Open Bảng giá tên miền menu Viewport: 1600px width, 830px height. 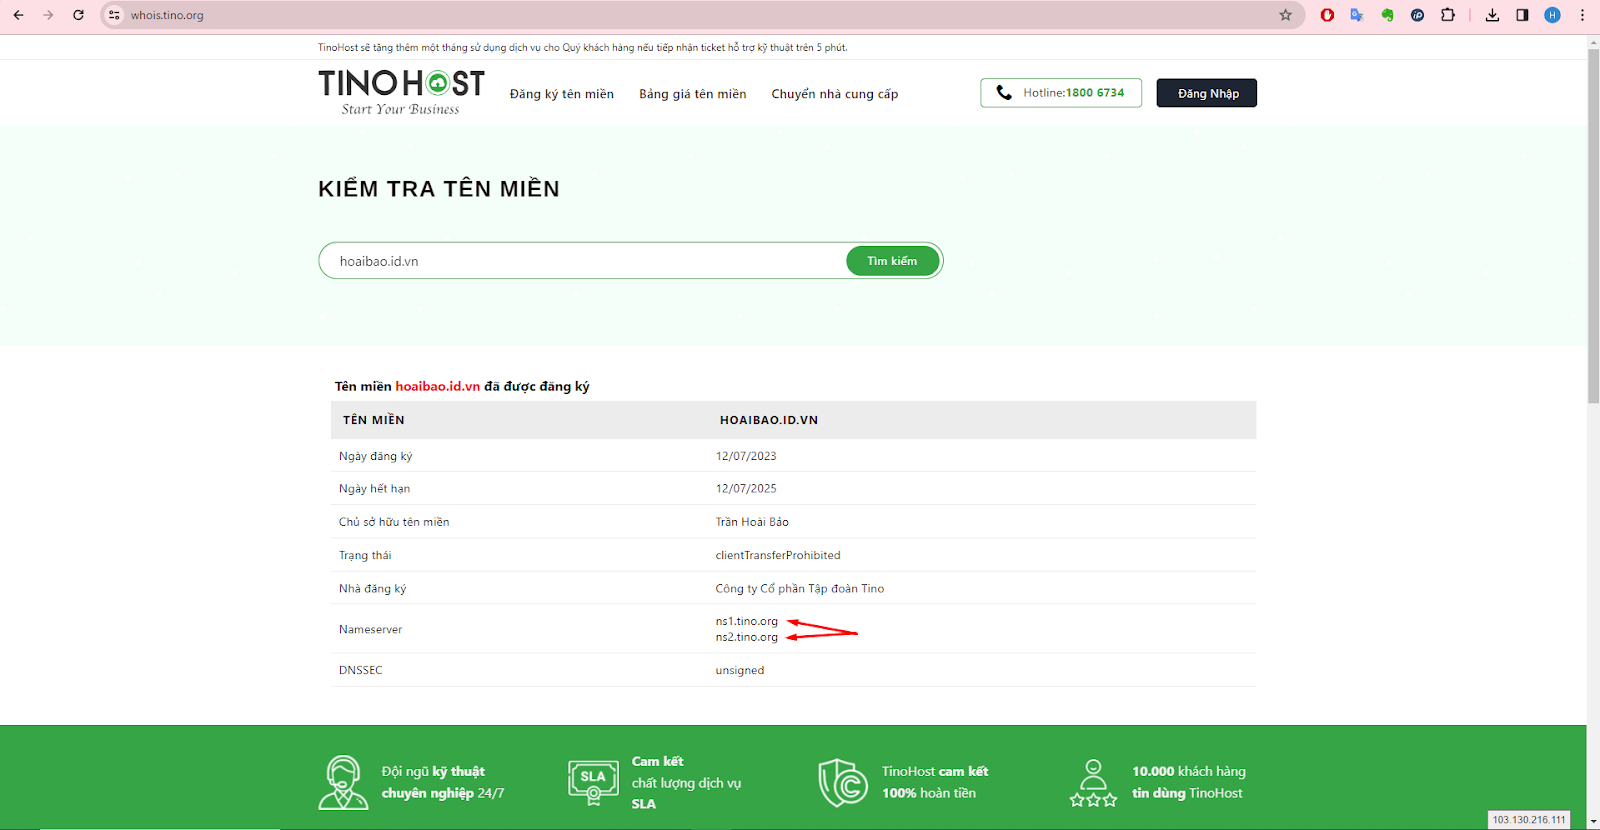coord(693,94)
